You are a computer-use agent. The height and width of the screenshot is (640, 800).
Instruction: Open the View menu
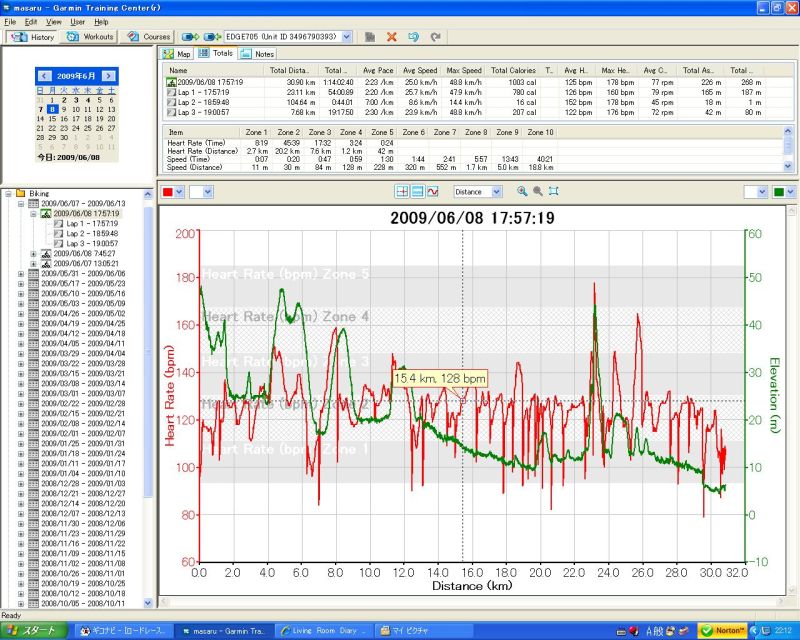[54, 22]
